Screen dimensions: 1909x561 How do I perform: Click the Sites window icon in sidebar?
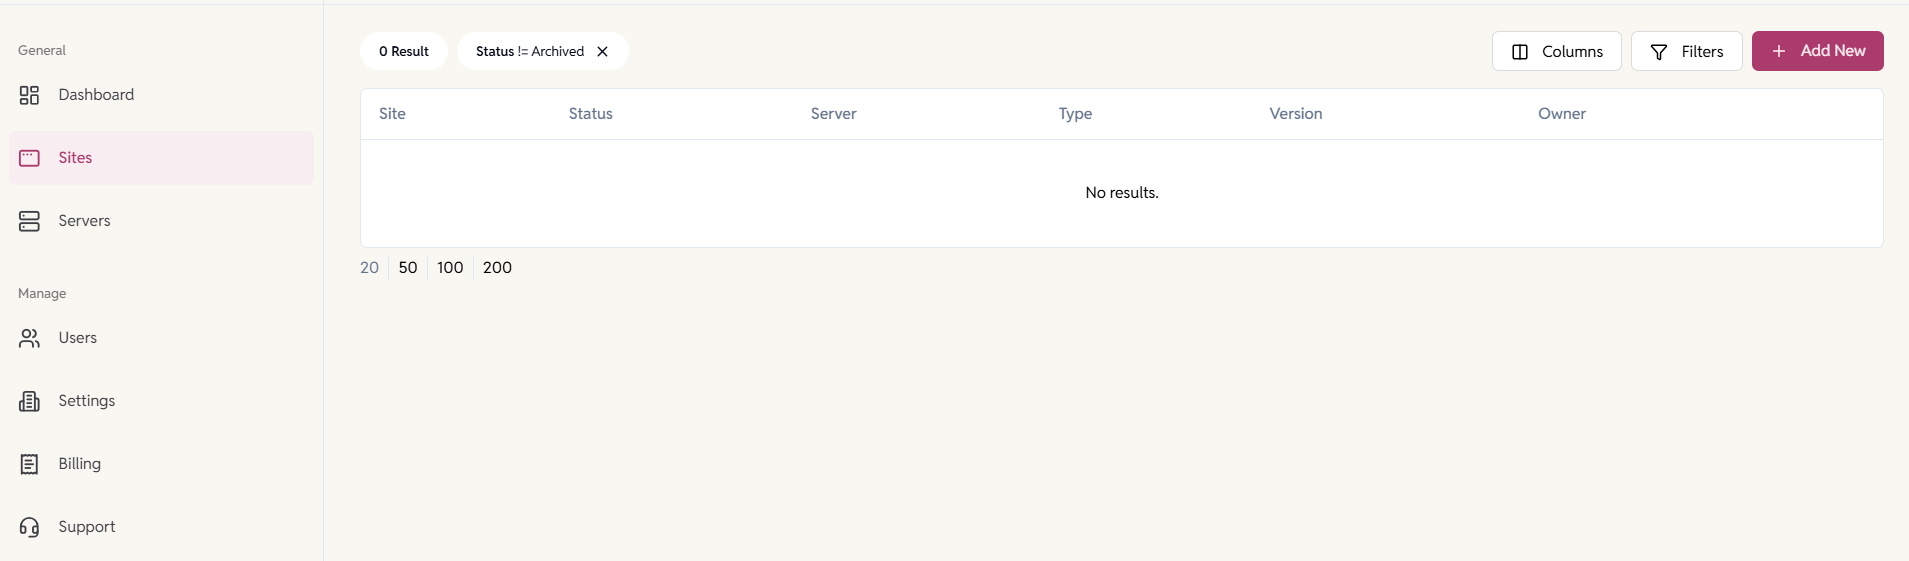[x=29, y=158]
